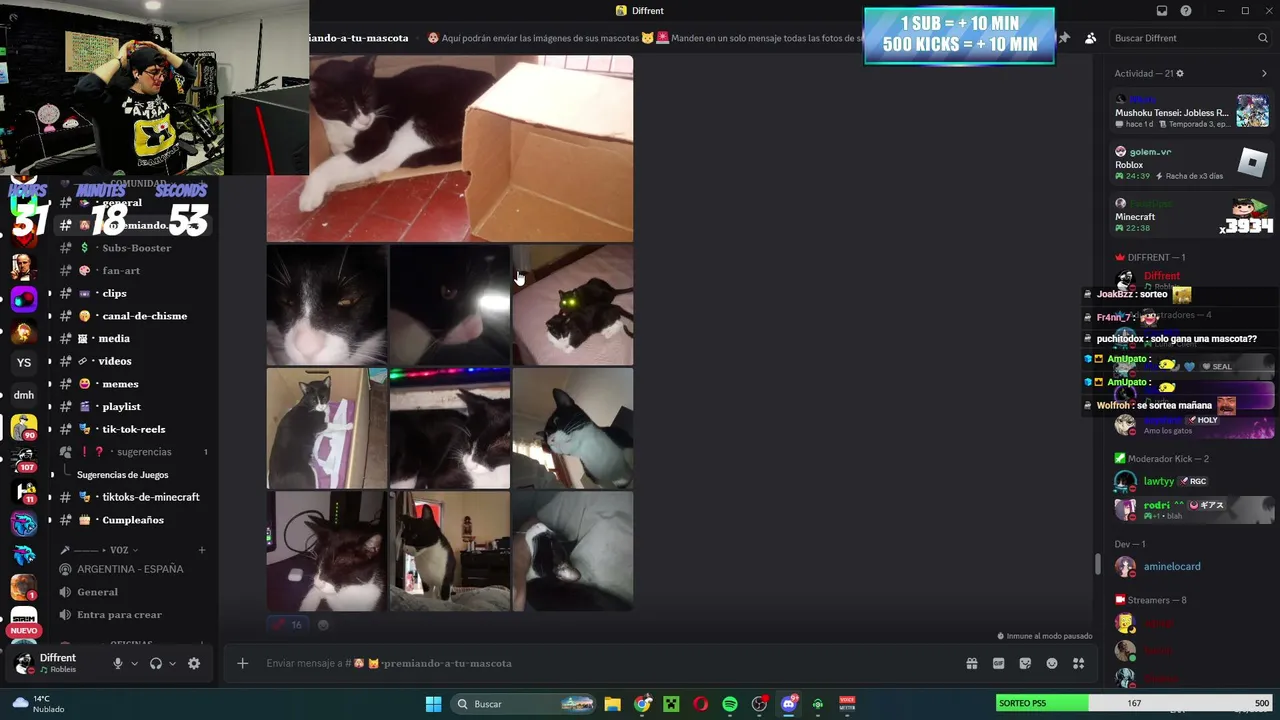Click the taskbar Buscar search box
Screen dimensions: 1280x720
pyautogui.click(x=524, y=704)
